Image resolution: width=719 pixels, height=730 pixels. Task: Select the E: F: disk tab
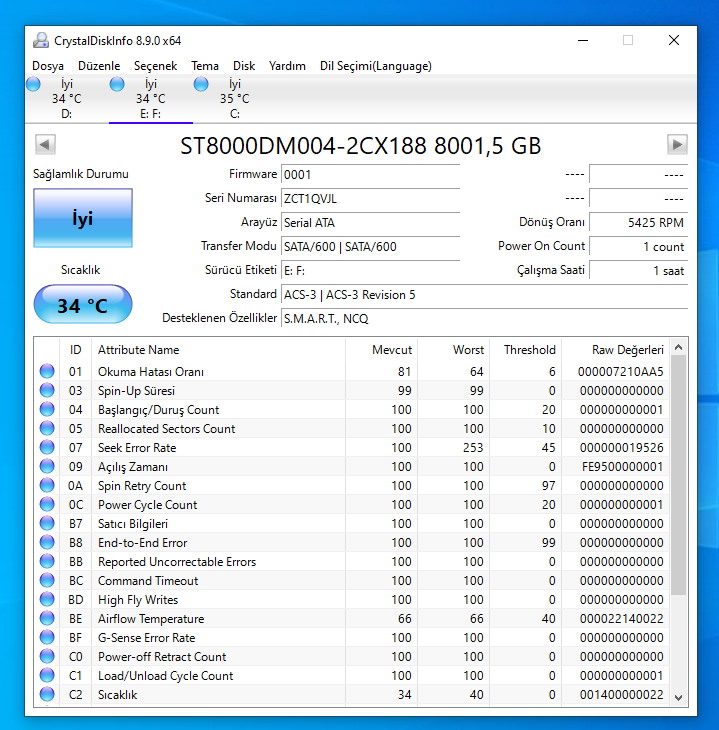[150, 99]
